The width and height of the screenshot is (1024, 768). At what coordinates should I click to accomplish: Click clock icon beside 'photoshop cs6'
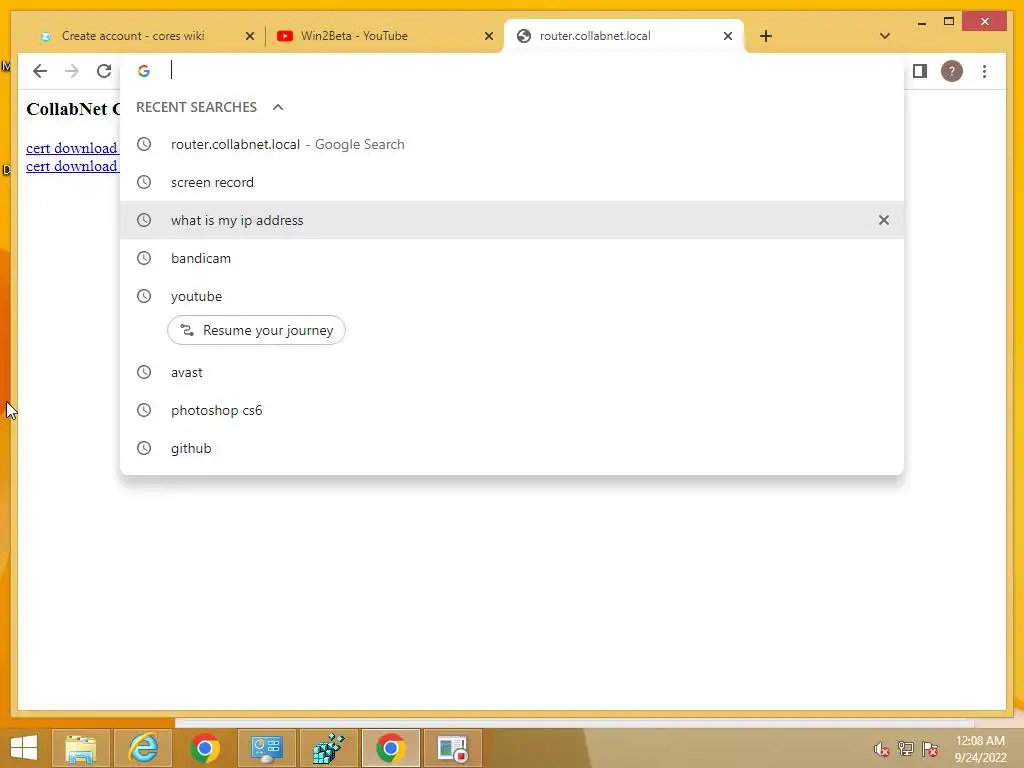[x=144, y=410]
